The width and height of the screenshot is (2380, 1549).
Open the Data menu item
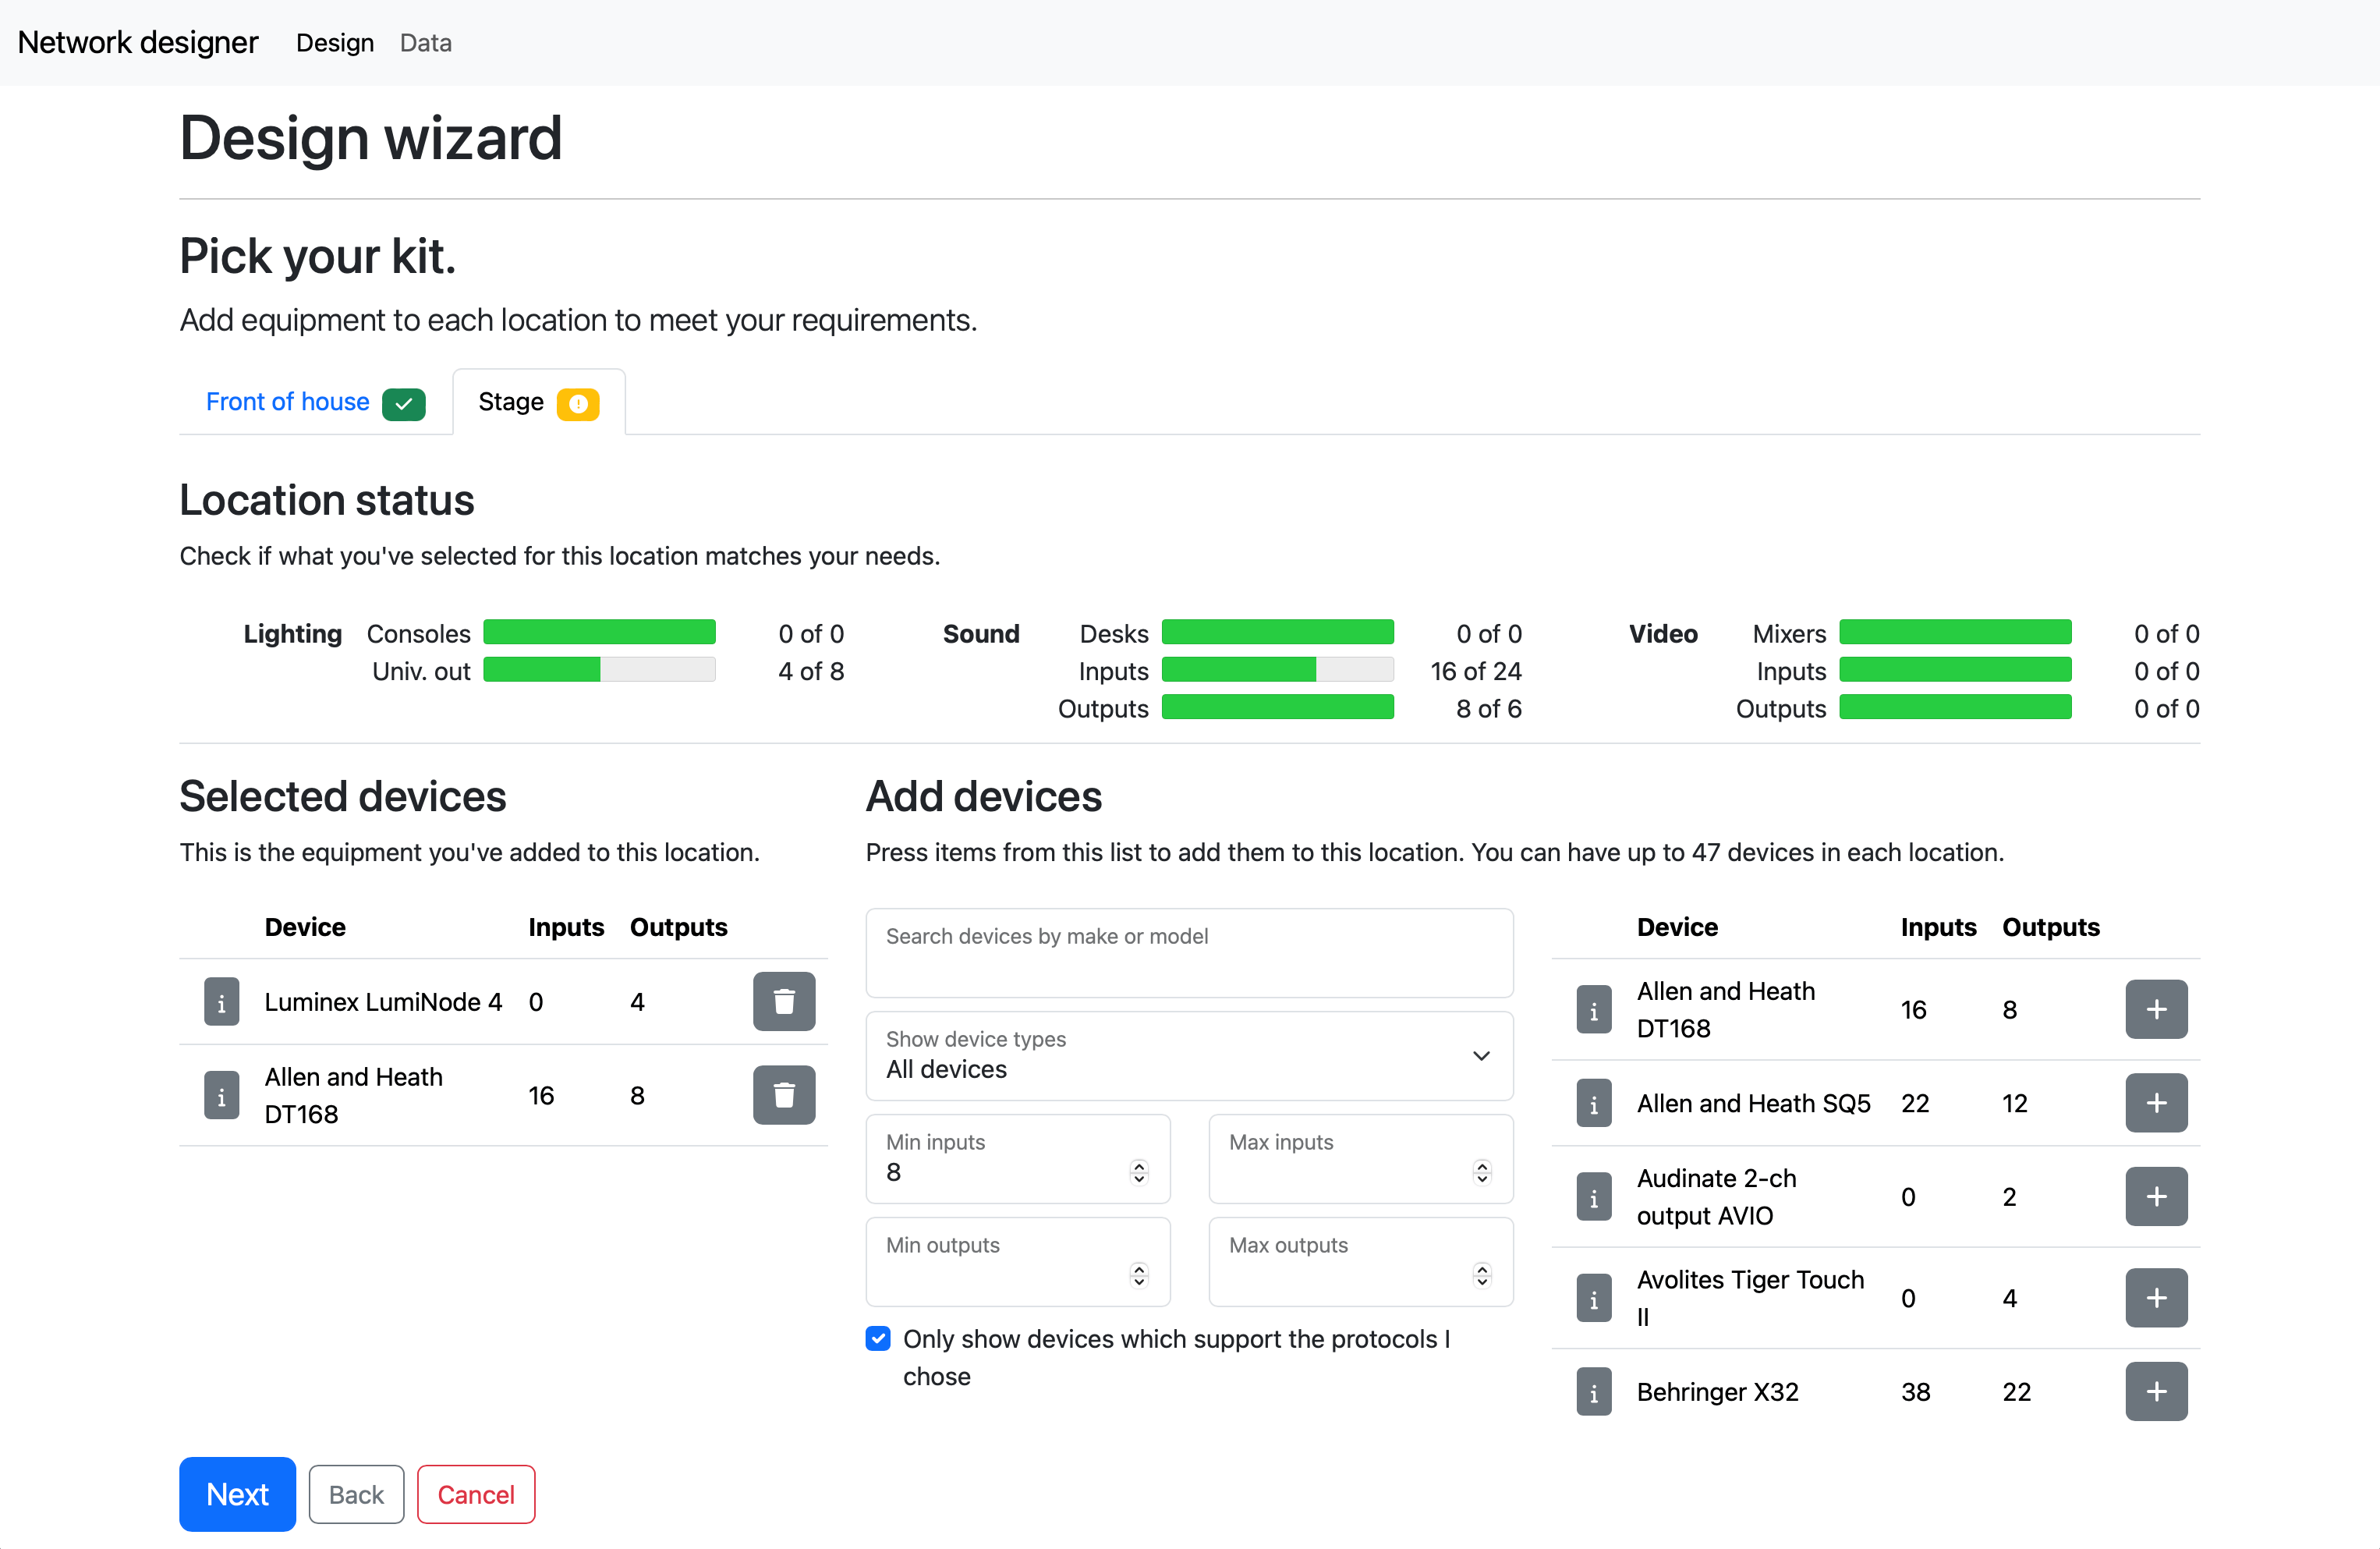[424, 42]
